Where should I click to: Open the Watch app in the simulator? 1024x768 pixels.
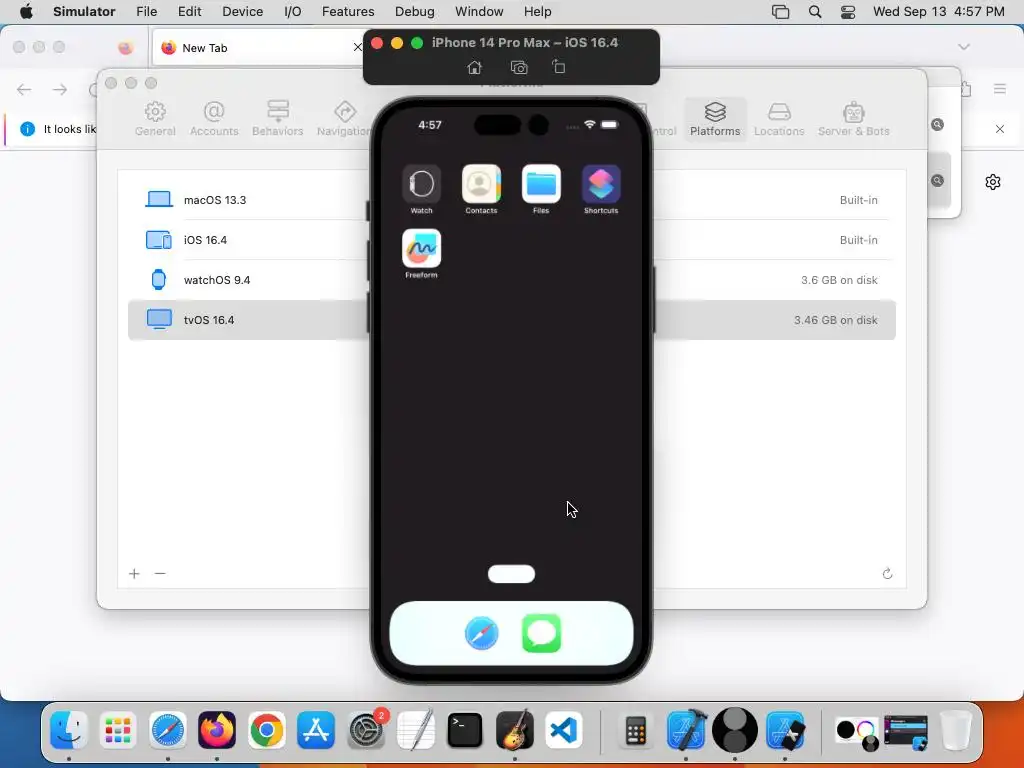421,184
